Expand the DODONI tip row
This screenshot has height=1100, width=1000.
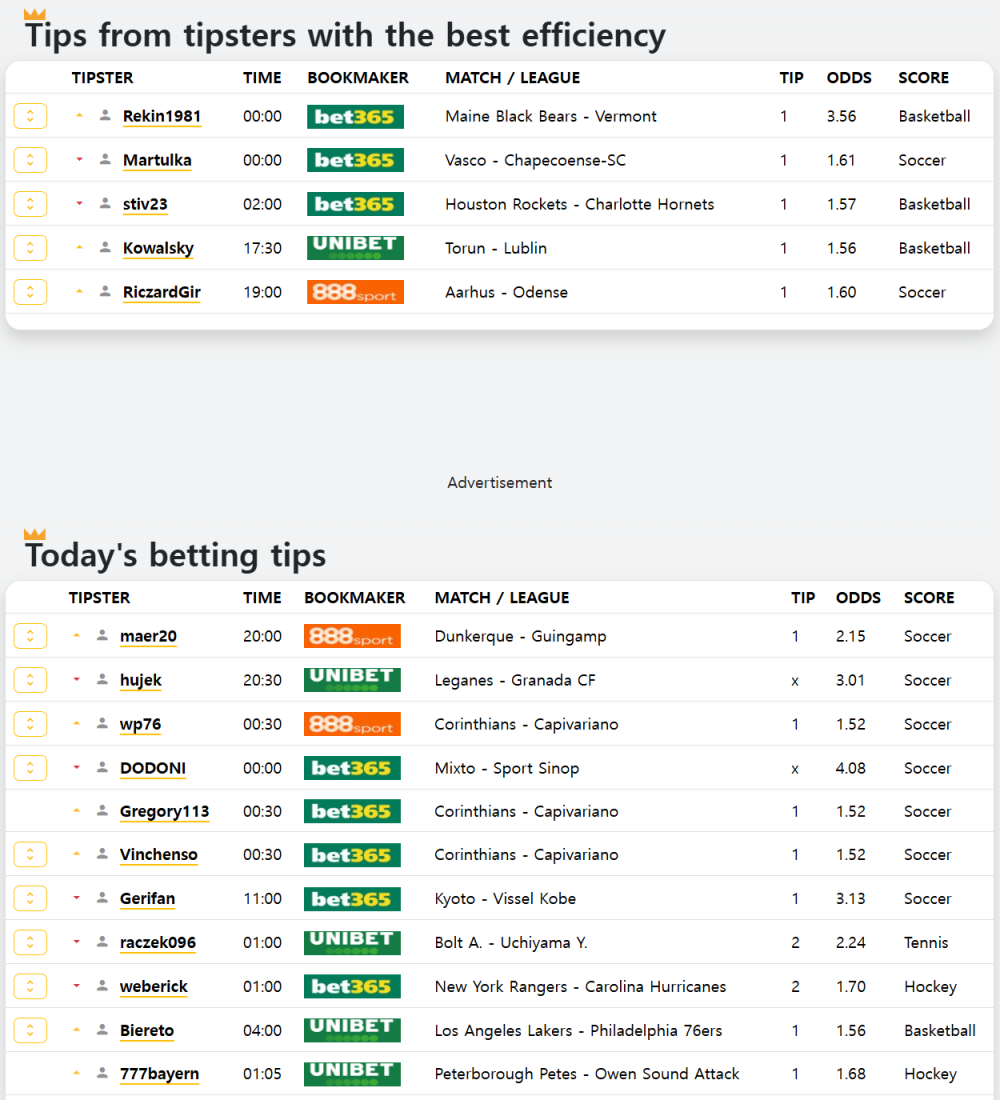30,768
